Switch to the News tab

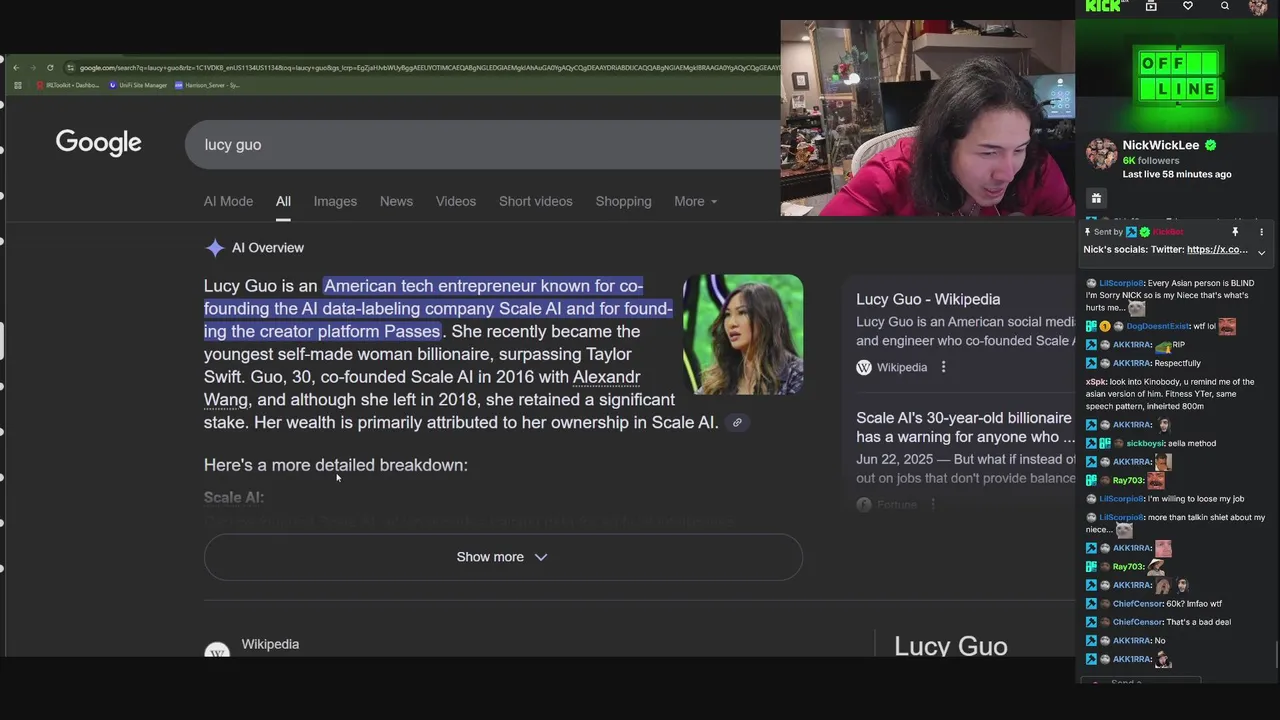396,201
